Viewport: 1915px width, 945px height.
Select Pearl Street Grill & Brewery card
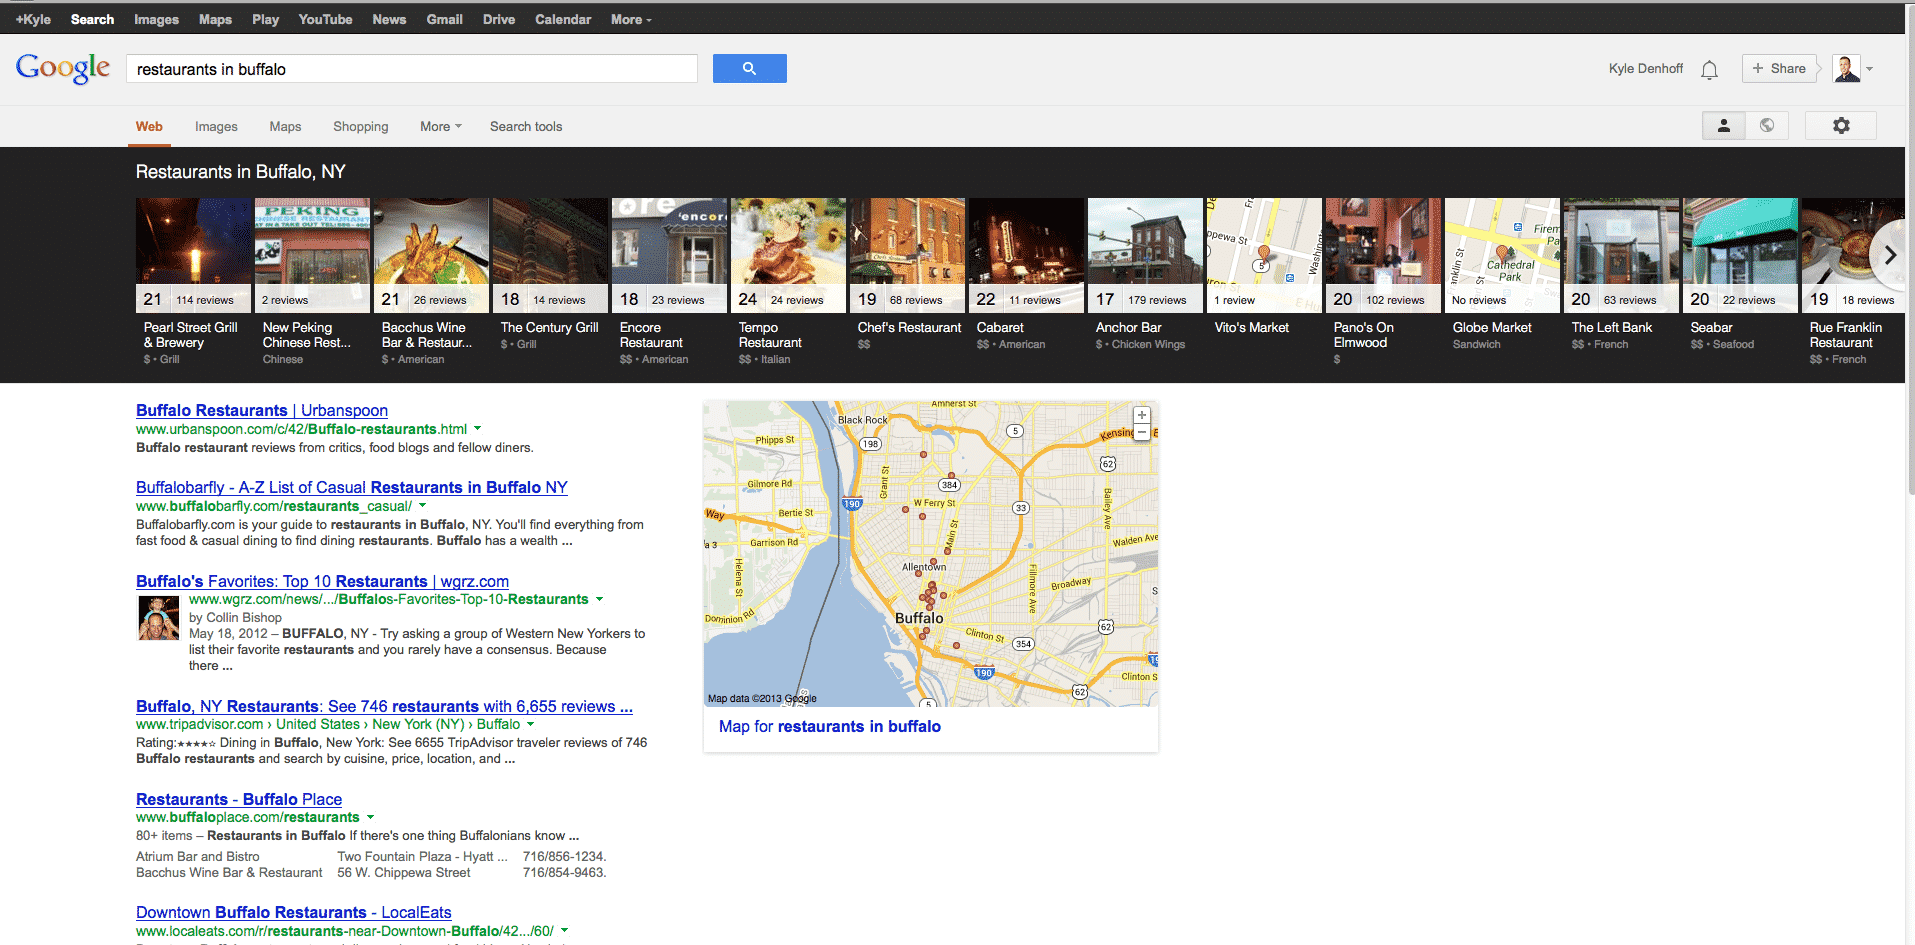pos(193,283)
